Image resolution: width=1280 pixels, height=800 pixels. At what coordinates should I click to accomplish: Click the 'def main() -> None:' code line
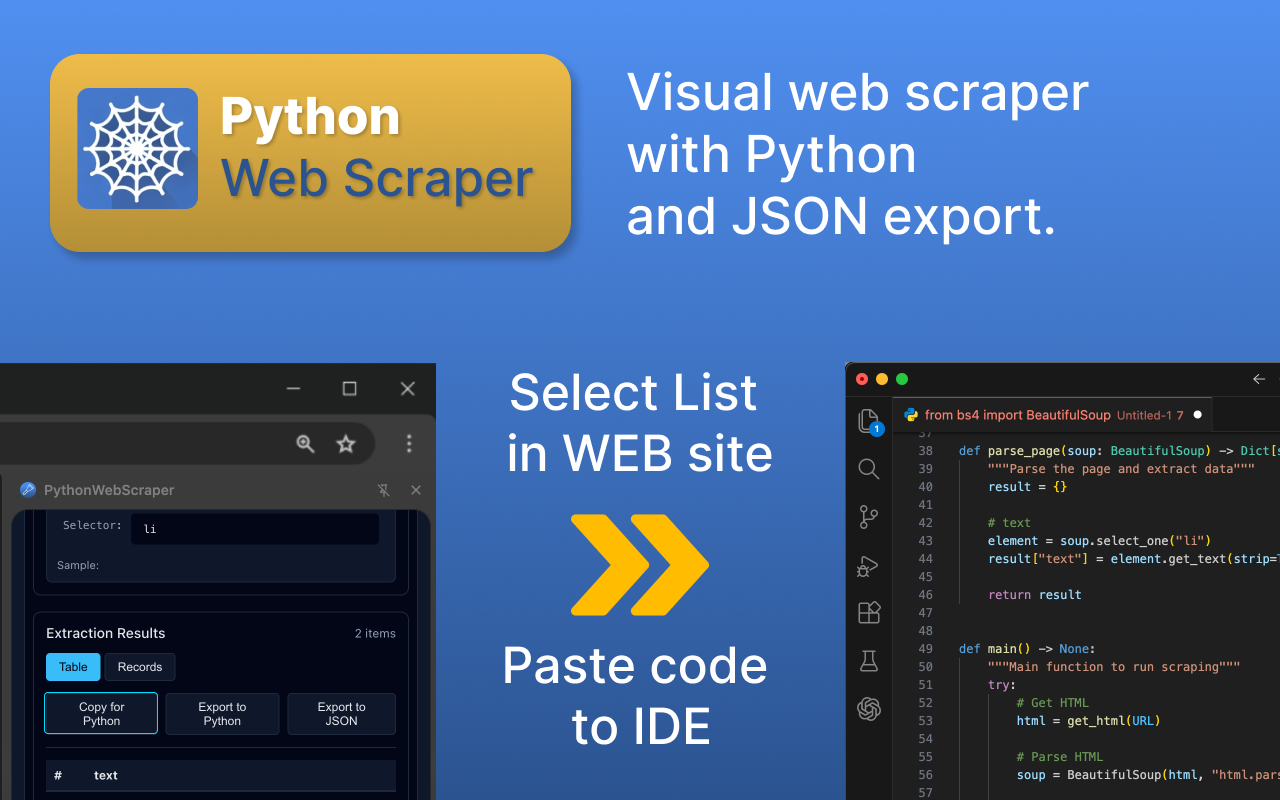1027,649
